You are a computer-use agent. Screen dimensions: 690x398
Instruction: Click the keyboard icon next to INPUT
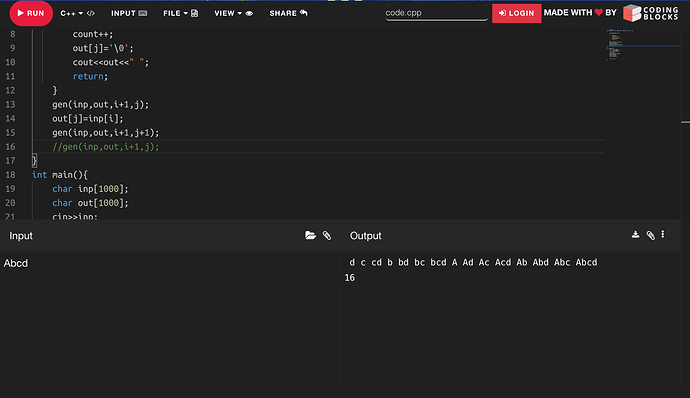(143, 13)
